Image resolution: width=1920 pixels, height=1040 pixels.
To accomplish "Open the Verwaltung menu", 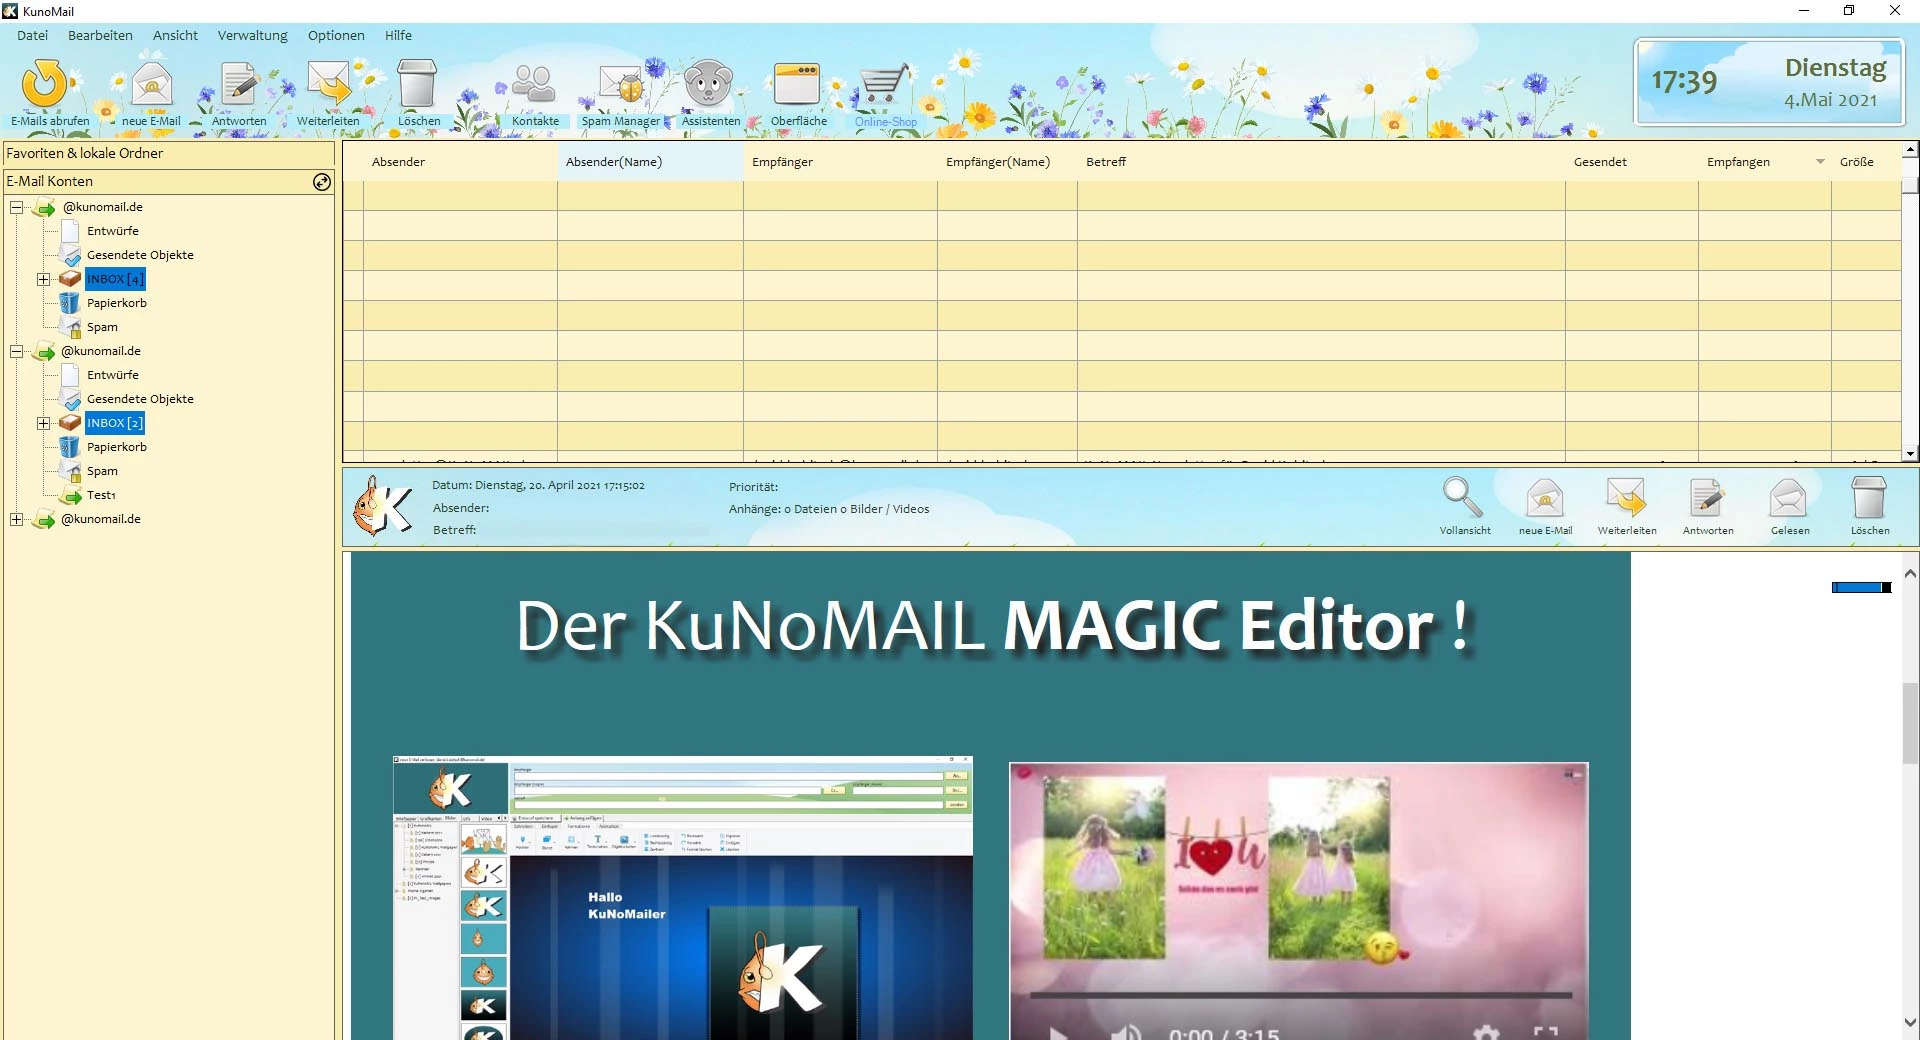I will click(x=252, y=35).
